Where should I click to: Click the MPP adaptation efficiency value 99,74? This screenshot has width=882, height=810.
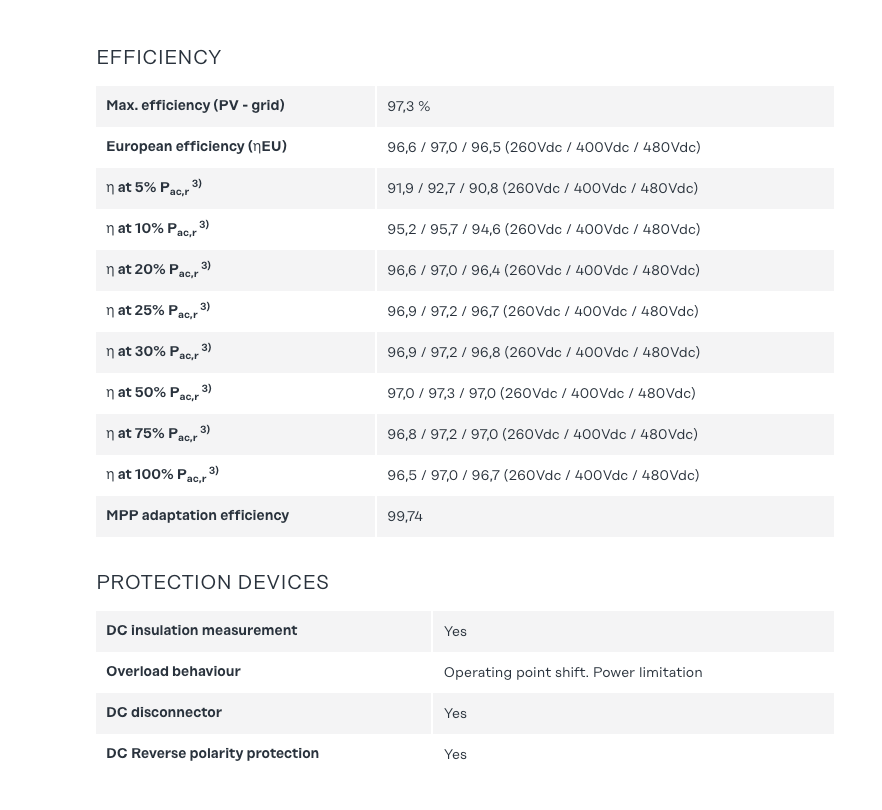pos(405,517)
